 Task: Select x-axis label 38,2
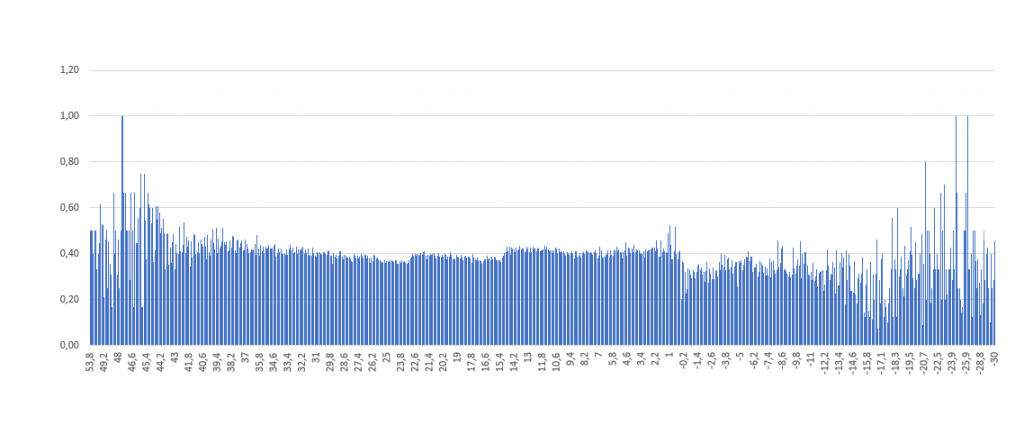231,362
